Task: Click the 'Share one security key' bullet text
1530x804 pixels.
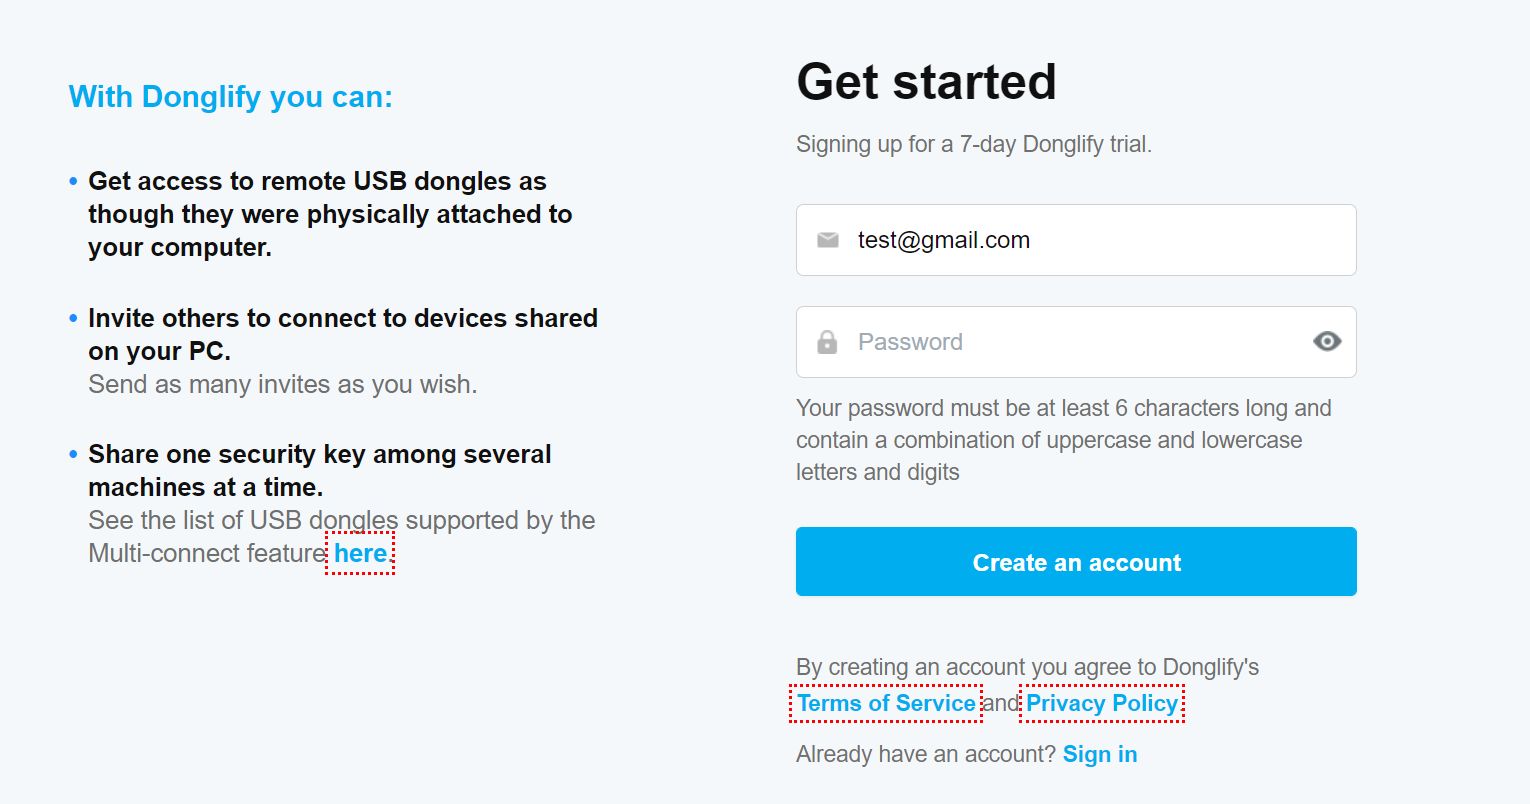Action: point(319,470)
